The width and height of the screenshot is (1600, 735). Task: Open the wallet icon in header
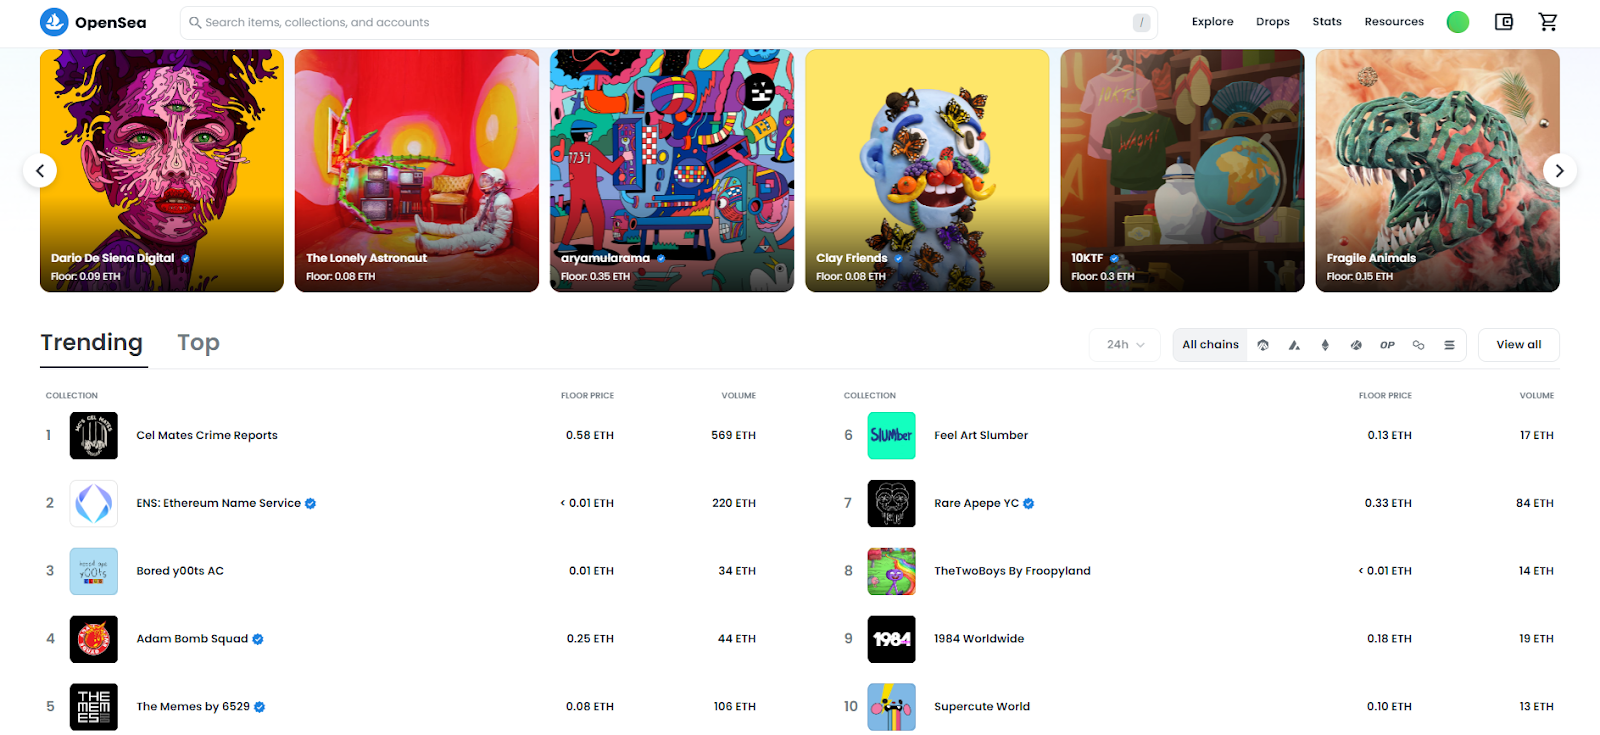tap(1503, 22)
